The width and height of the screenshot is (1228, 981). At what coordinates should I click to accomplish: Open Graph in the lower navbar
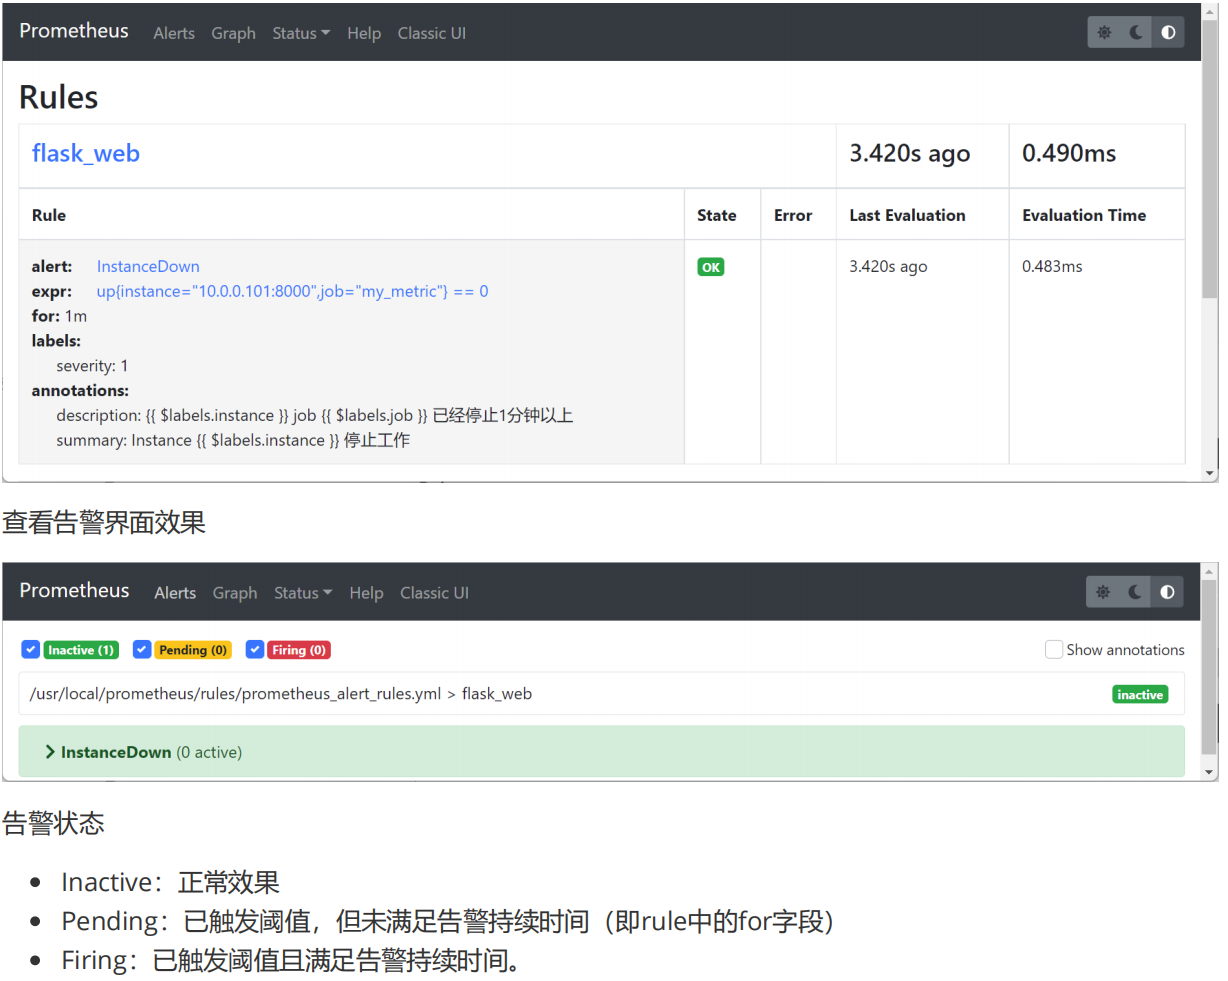(235, 593)
